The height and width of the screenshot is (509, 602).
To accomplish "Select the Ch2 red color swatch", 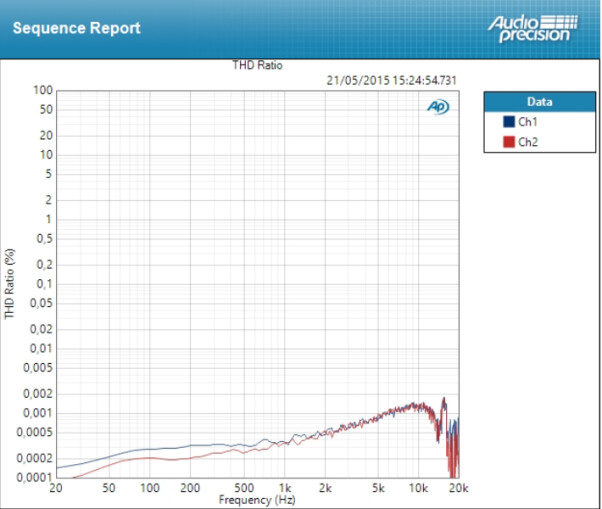I will (x=509, y=142).
